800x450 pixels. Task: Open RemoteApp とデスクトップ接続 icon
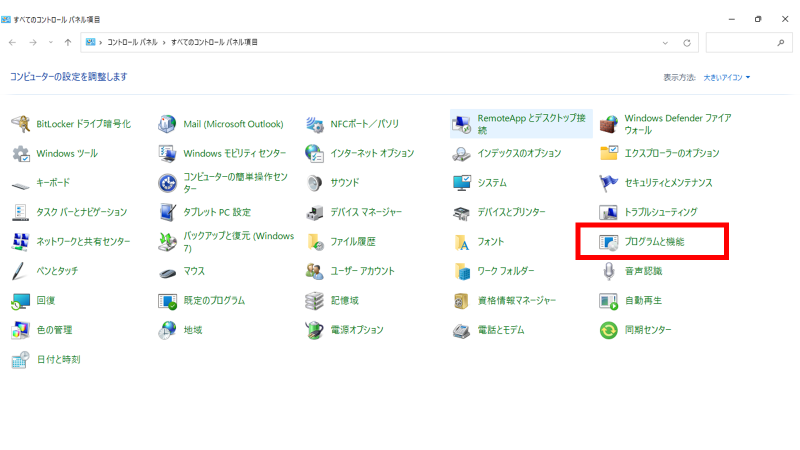click(x=462, y=124)
